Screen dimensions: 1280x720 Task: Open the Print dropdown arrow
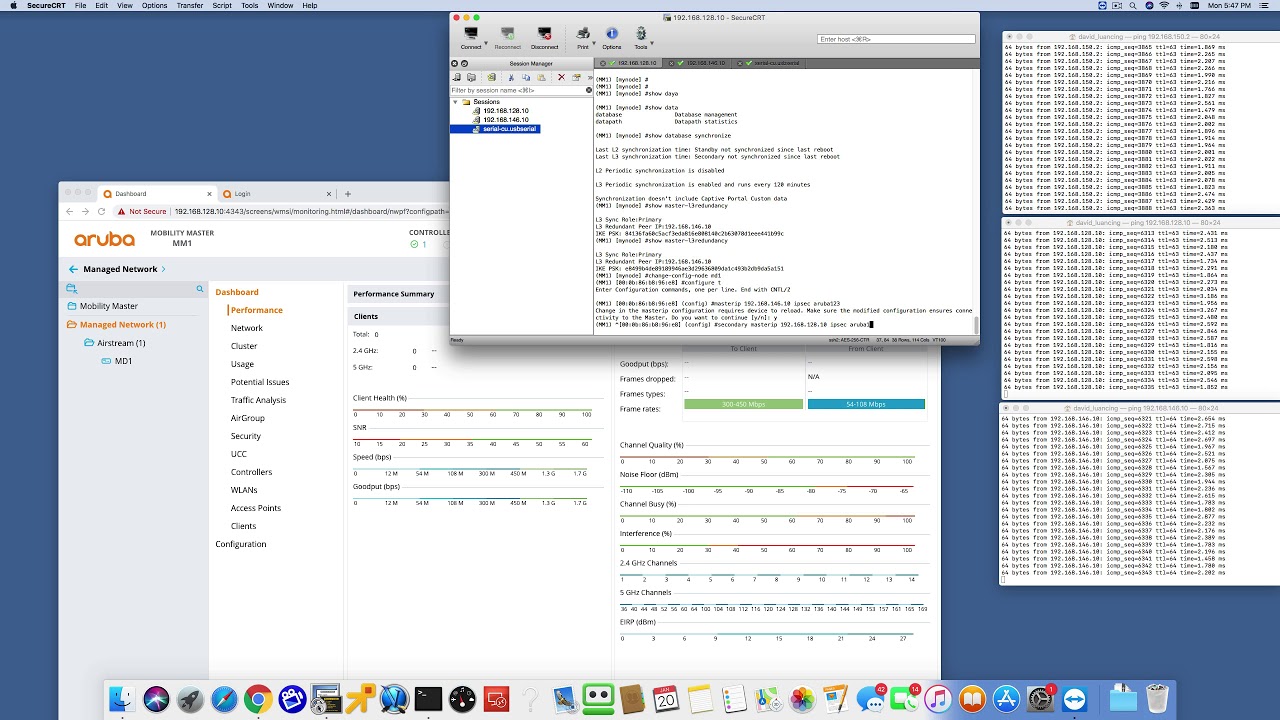[594, 44]
